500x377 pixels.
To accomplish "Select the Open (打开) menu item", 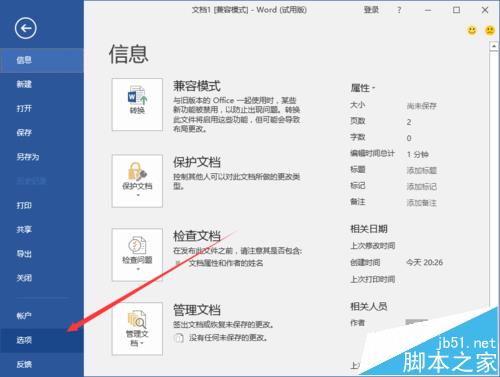I will click(42, 108).
